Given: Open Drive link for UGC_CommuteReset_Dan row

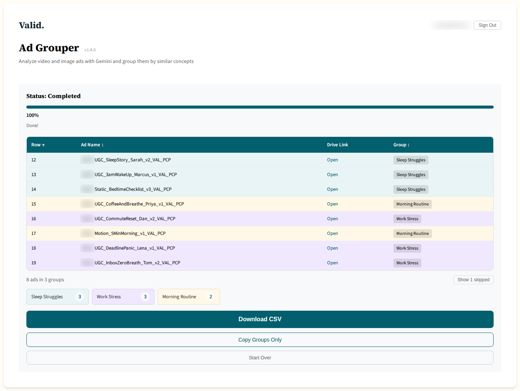Looking at the screenshot, I should (332, 219).
